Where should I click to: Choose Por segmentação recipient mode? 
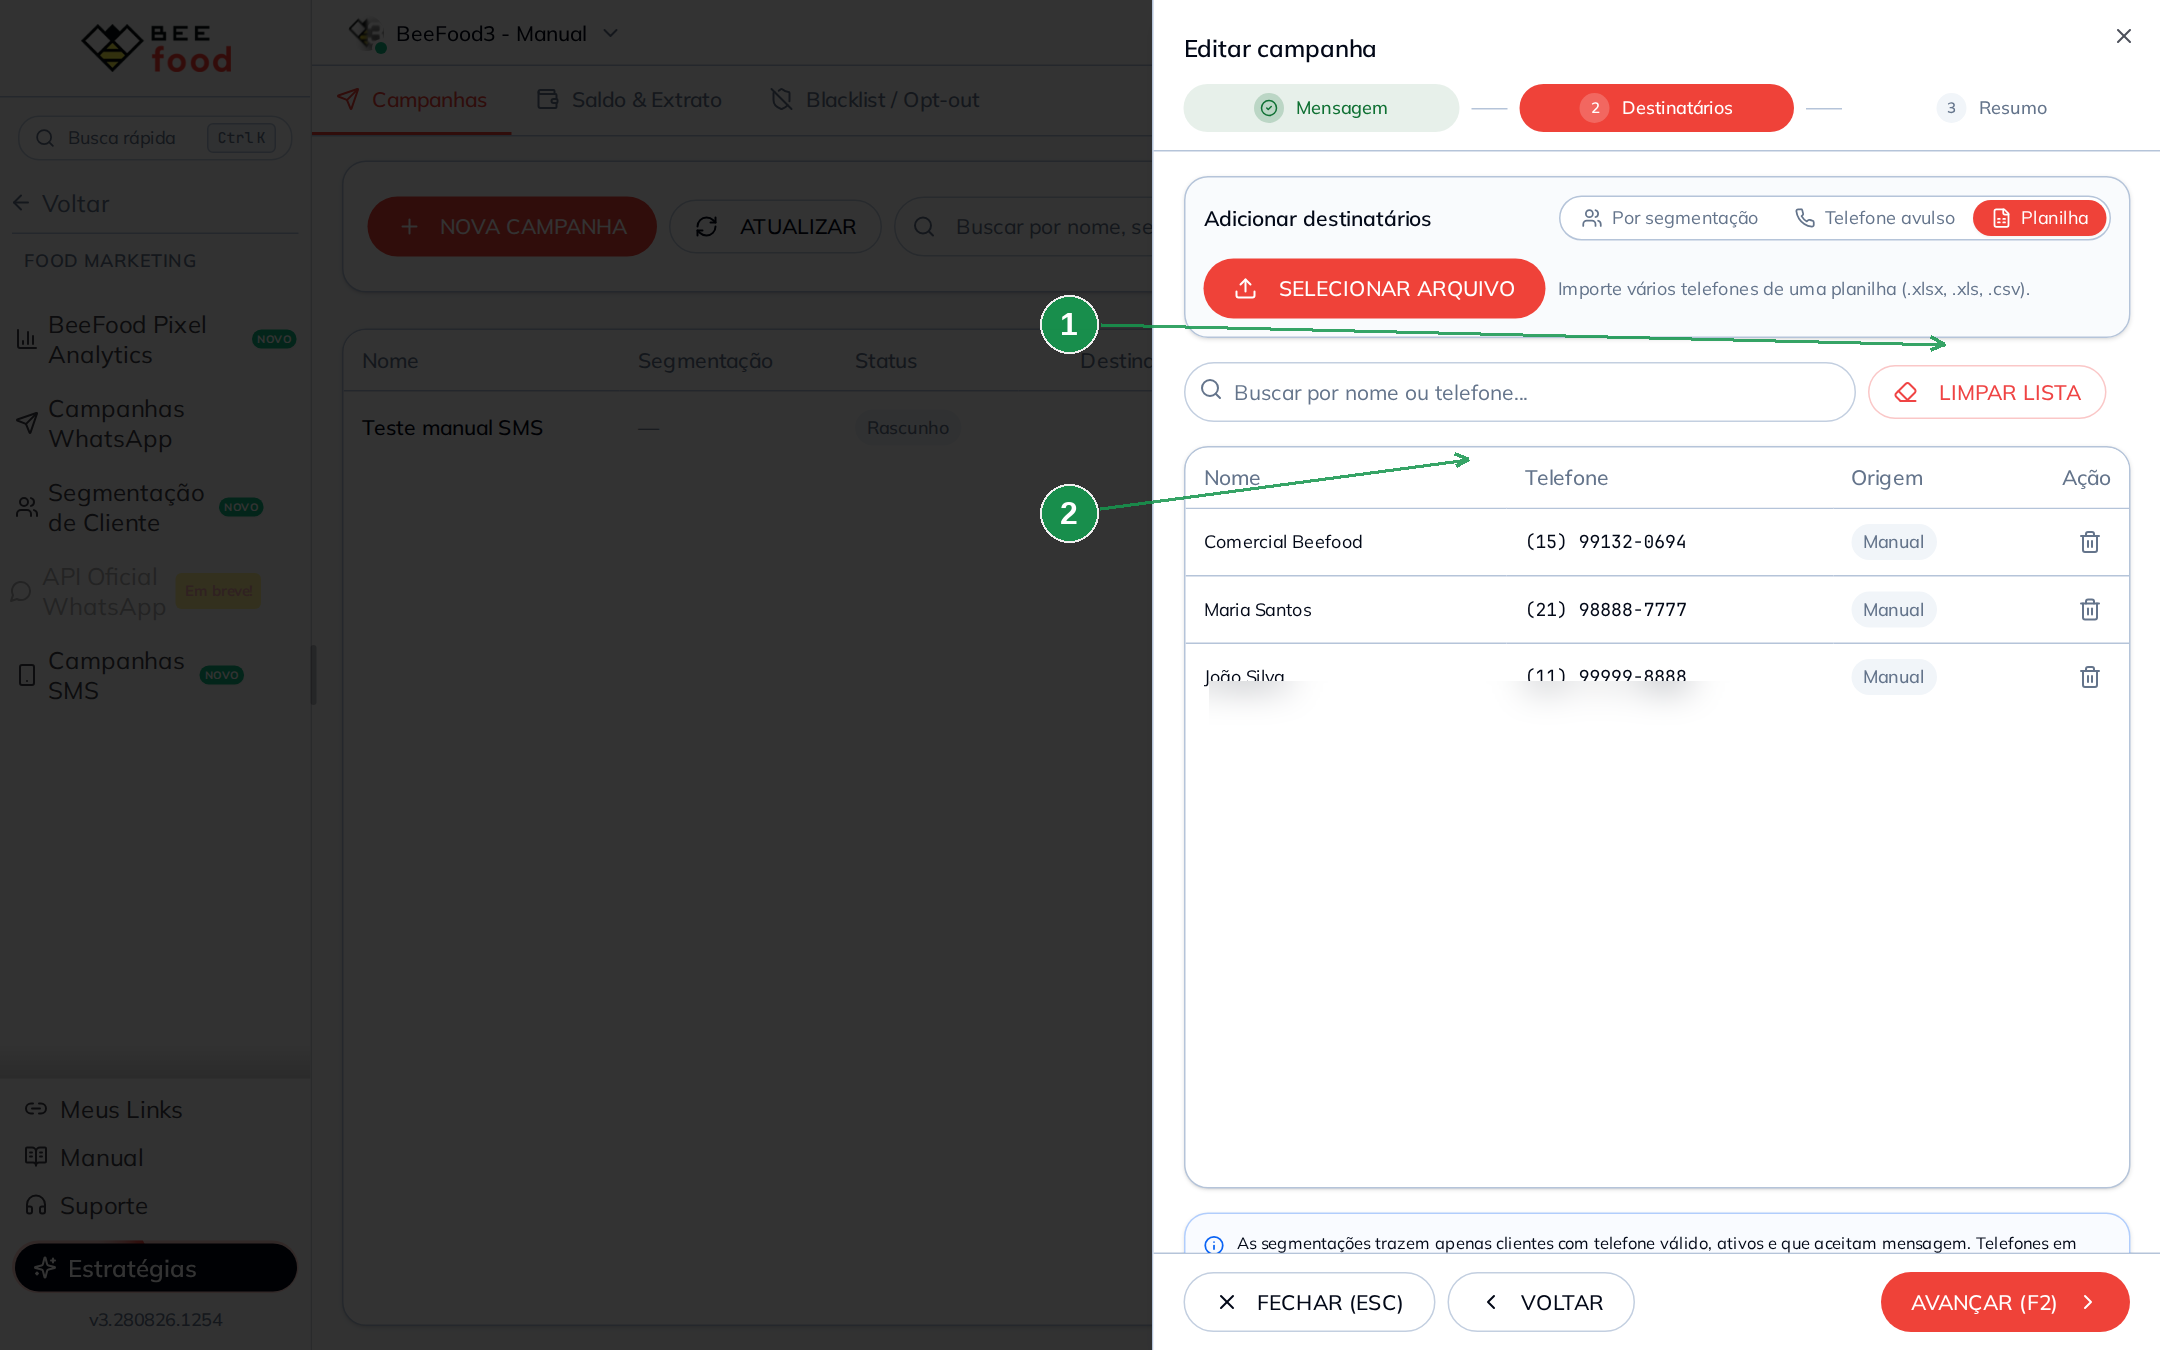(1669, 218)
